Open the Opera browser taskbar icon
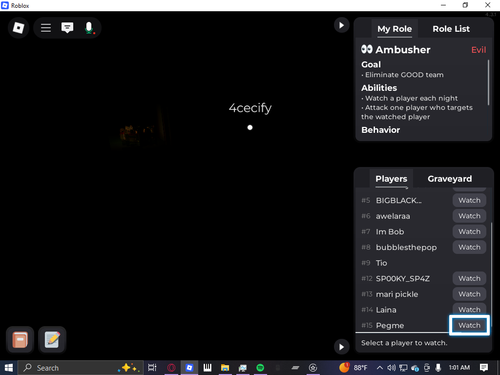The height and width of the screenshot is (375, 500). pos(171,368)
